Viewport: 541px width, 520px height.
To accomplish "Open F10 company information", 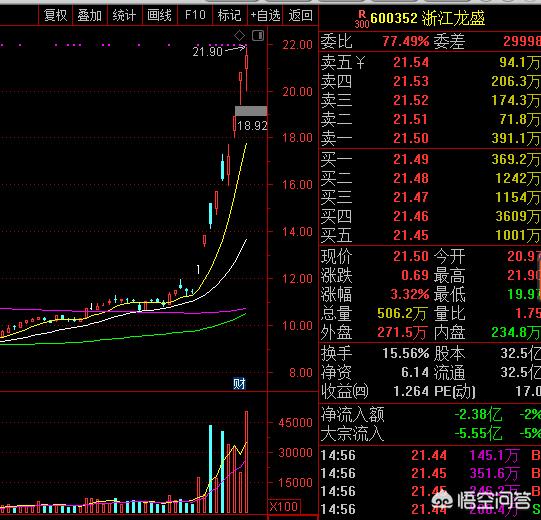I will [195, 16].
